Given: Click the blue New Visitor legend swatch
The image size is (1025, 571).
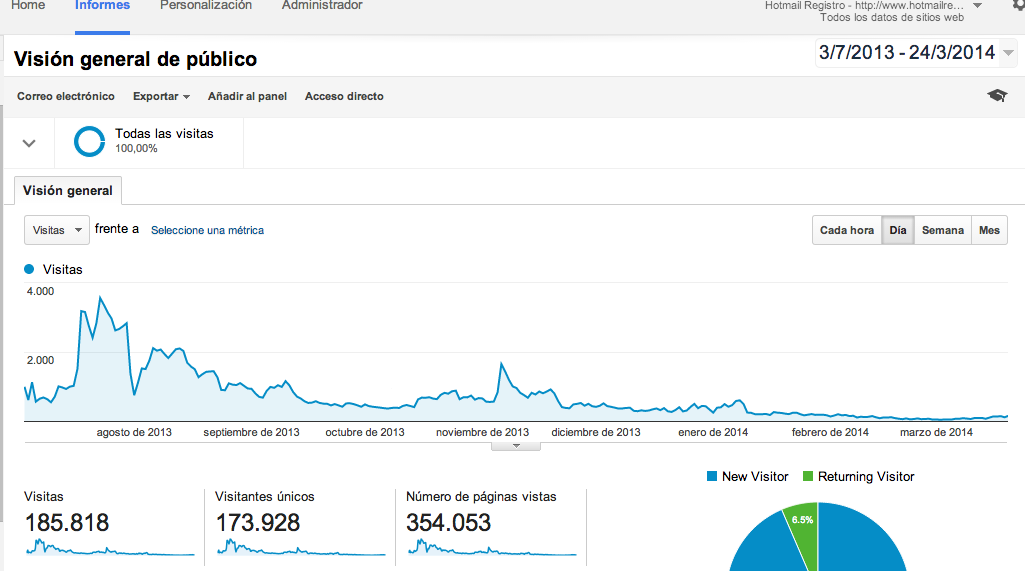Looking at the screenshot, I should [712, 476].
